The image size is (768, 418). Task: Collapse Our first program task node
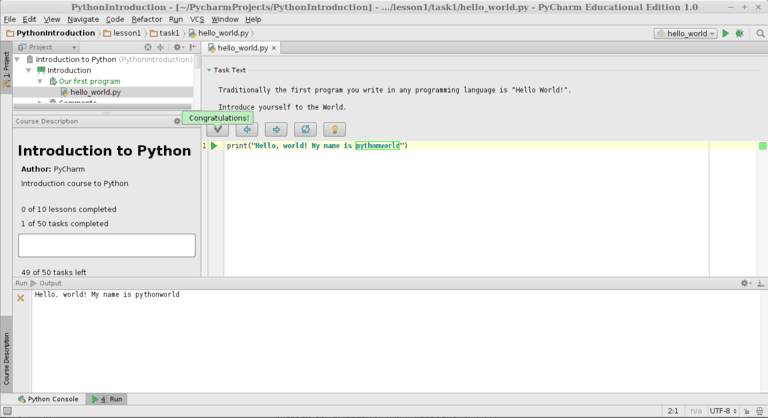[40, 81]
